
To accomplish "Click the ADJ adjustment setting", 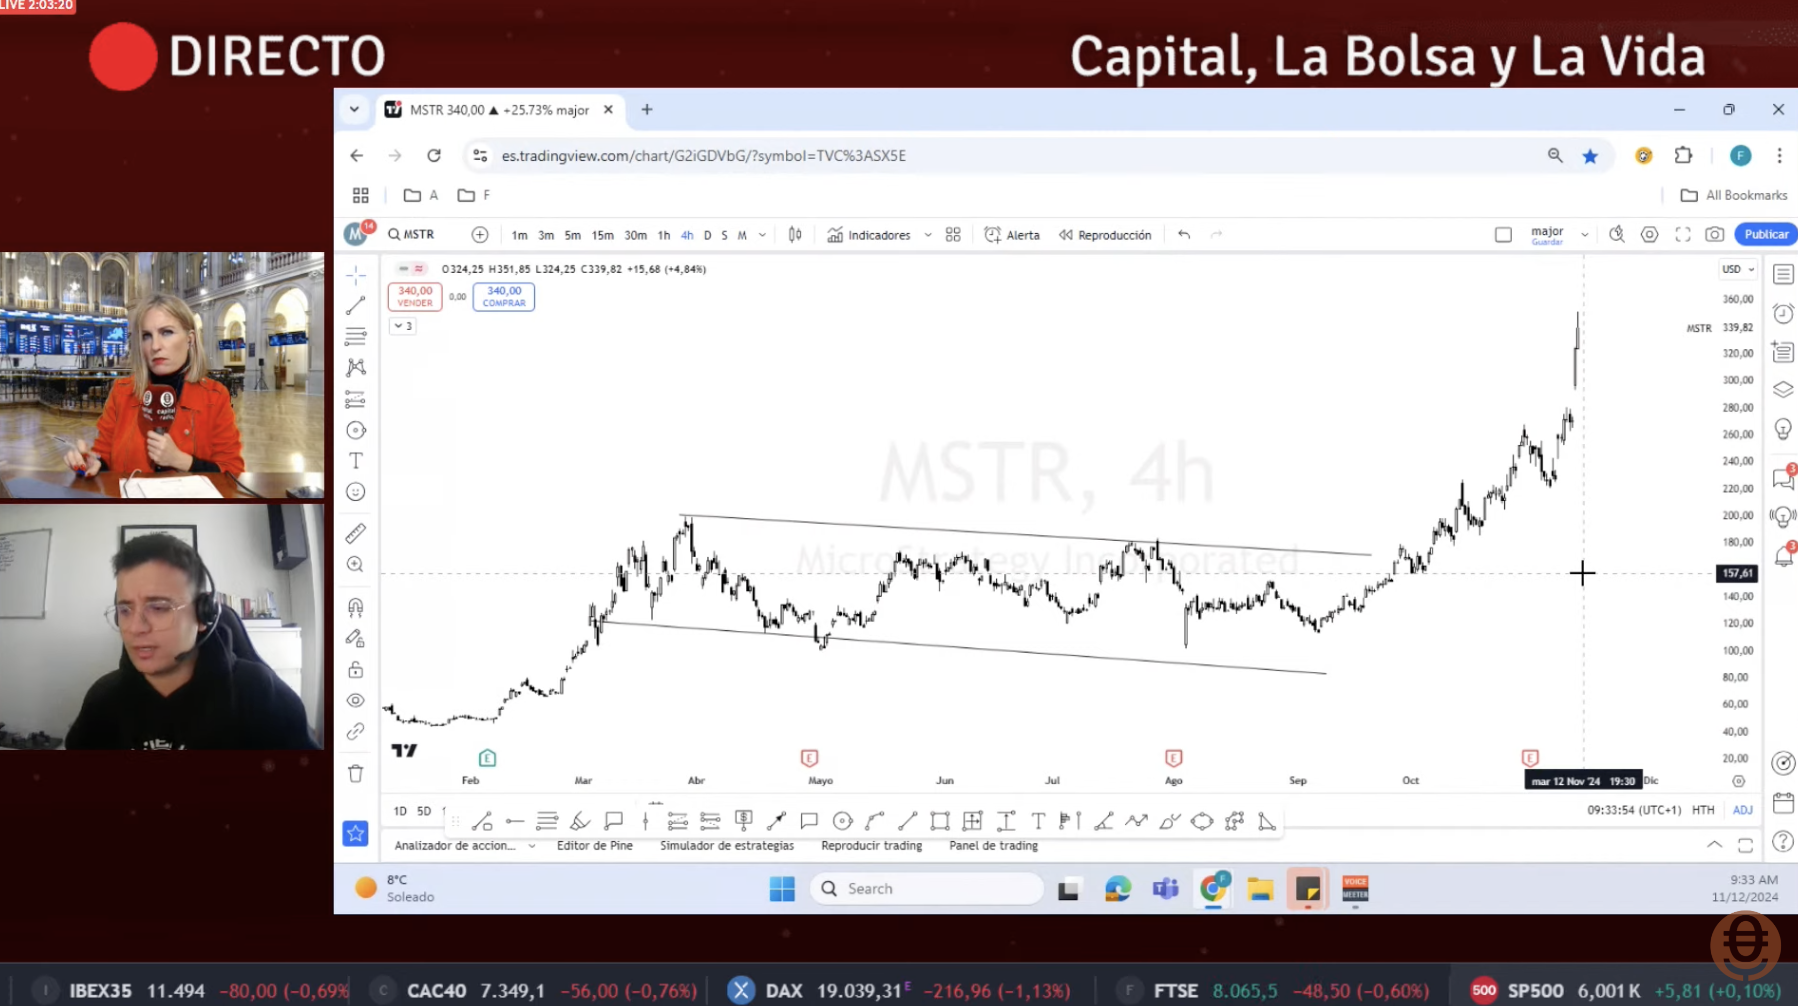I will (1743, 810).
